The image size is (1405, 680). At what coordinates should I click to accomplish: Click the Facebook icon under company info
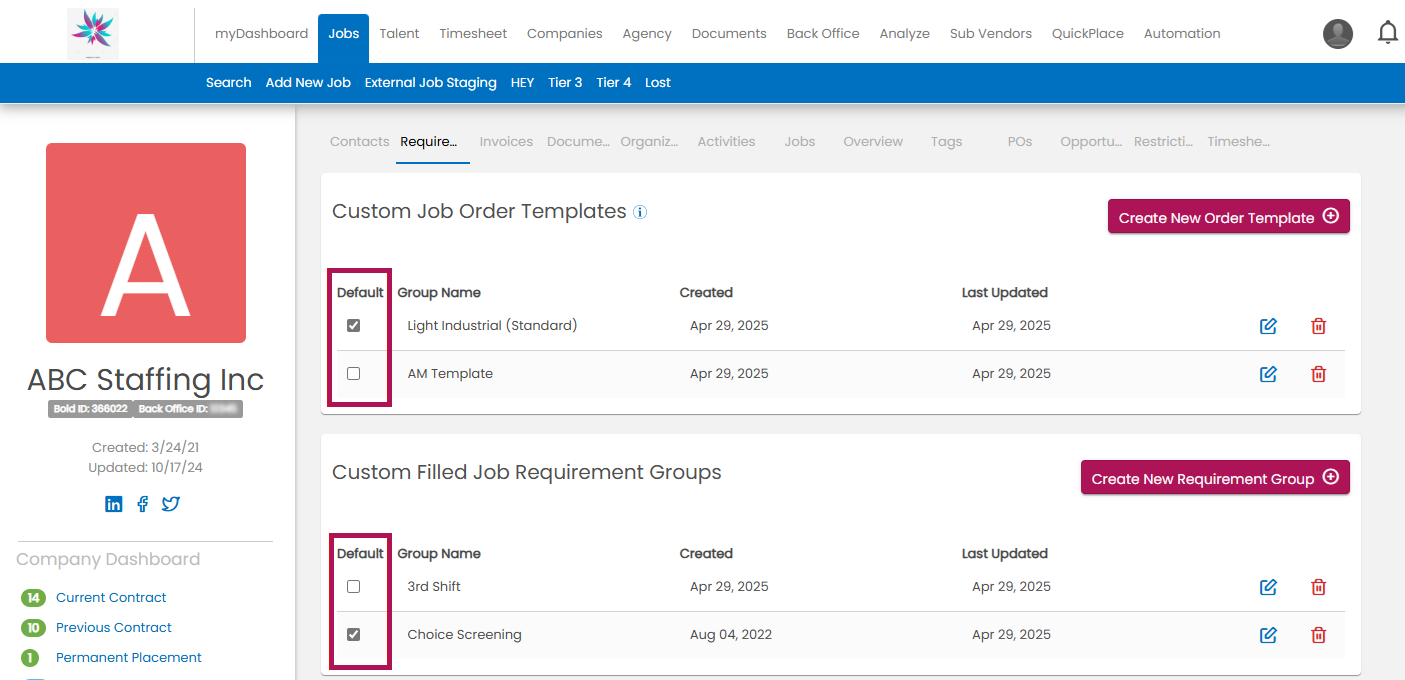coord(142,504)
